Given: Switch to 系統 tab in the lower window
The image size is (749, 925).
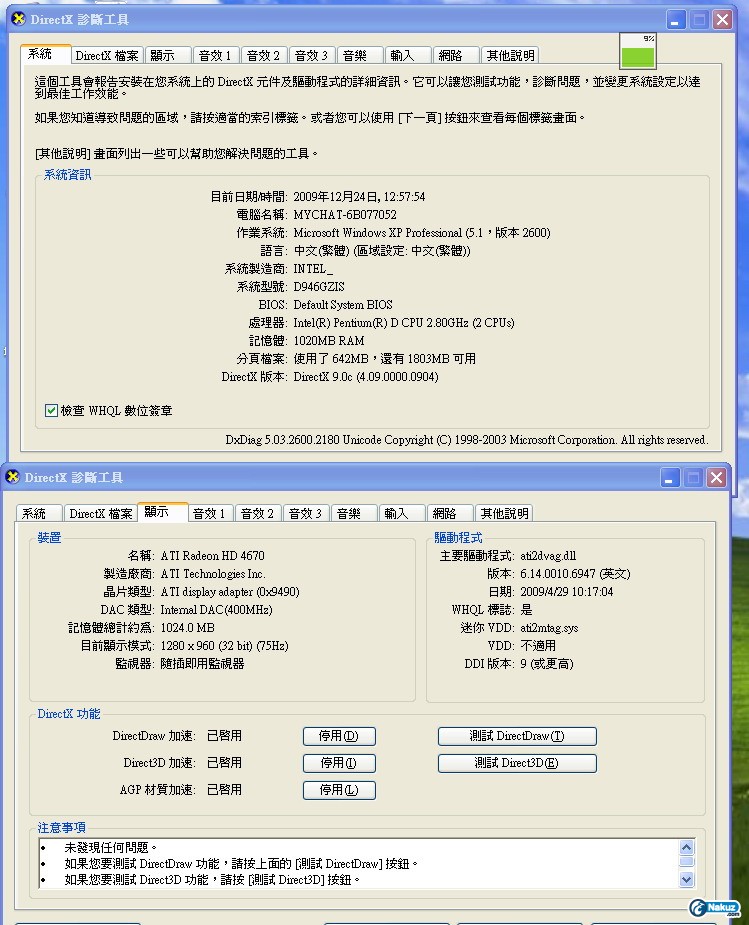Looking at the screenshot, I should (x=39, y=513).
